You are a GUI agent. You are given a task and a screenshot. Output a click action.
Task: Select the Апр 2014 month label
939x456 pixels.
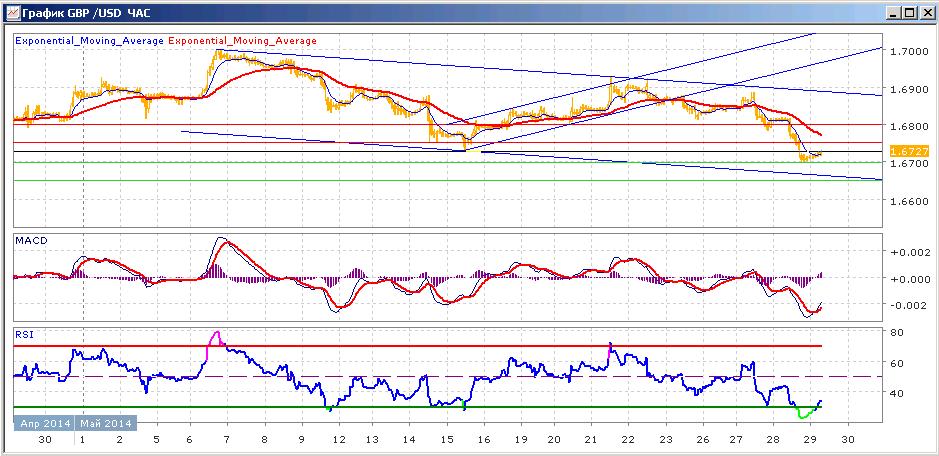point(44,424)
